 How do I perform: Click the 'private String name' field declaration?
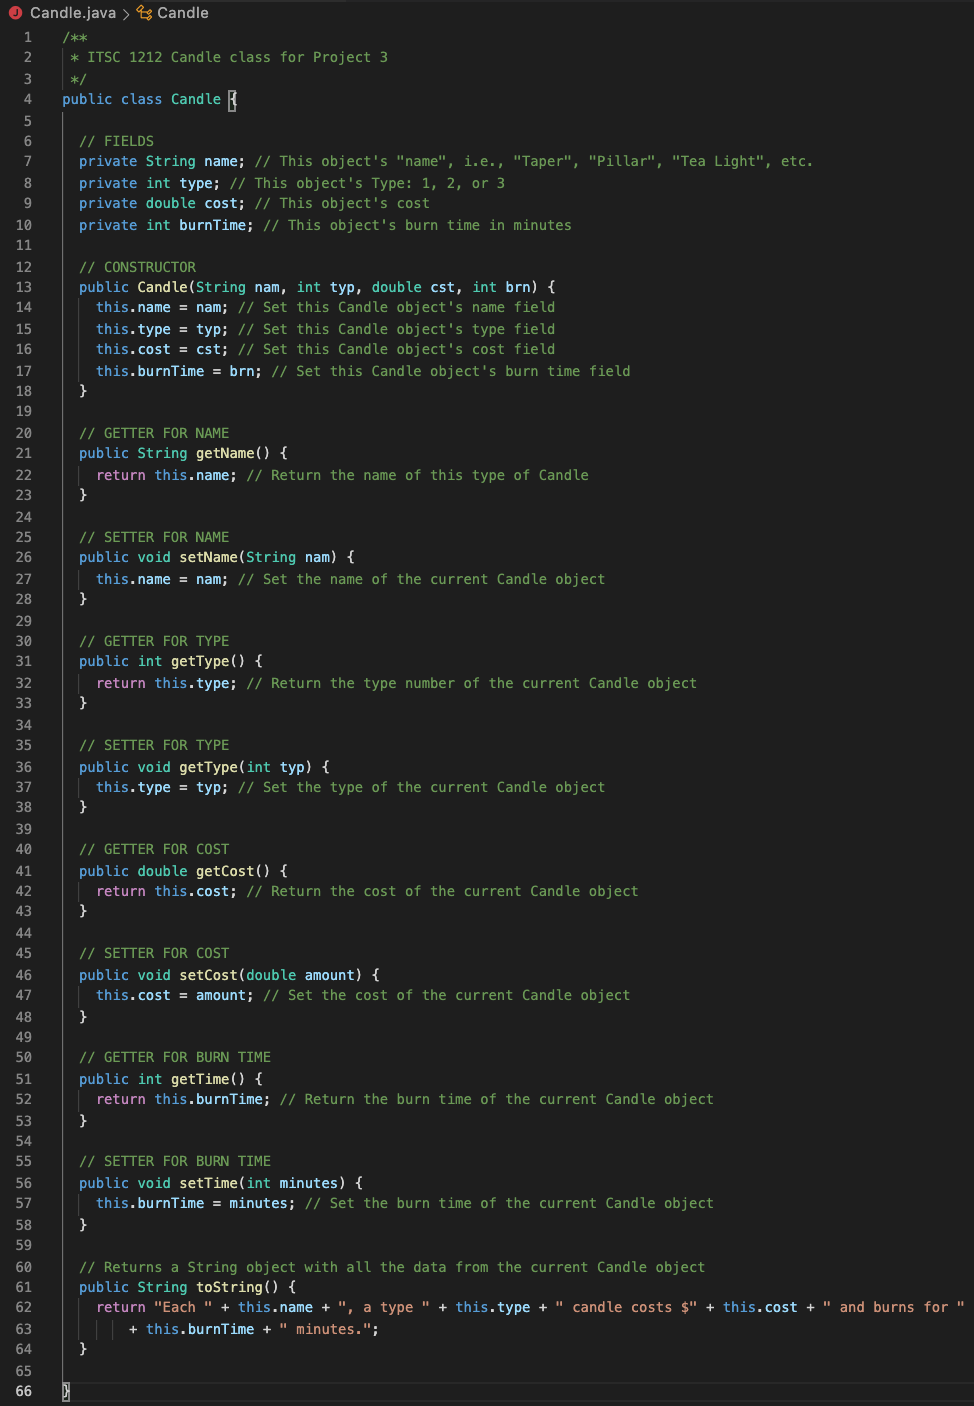pyautogui.click(x=162, y=161)
